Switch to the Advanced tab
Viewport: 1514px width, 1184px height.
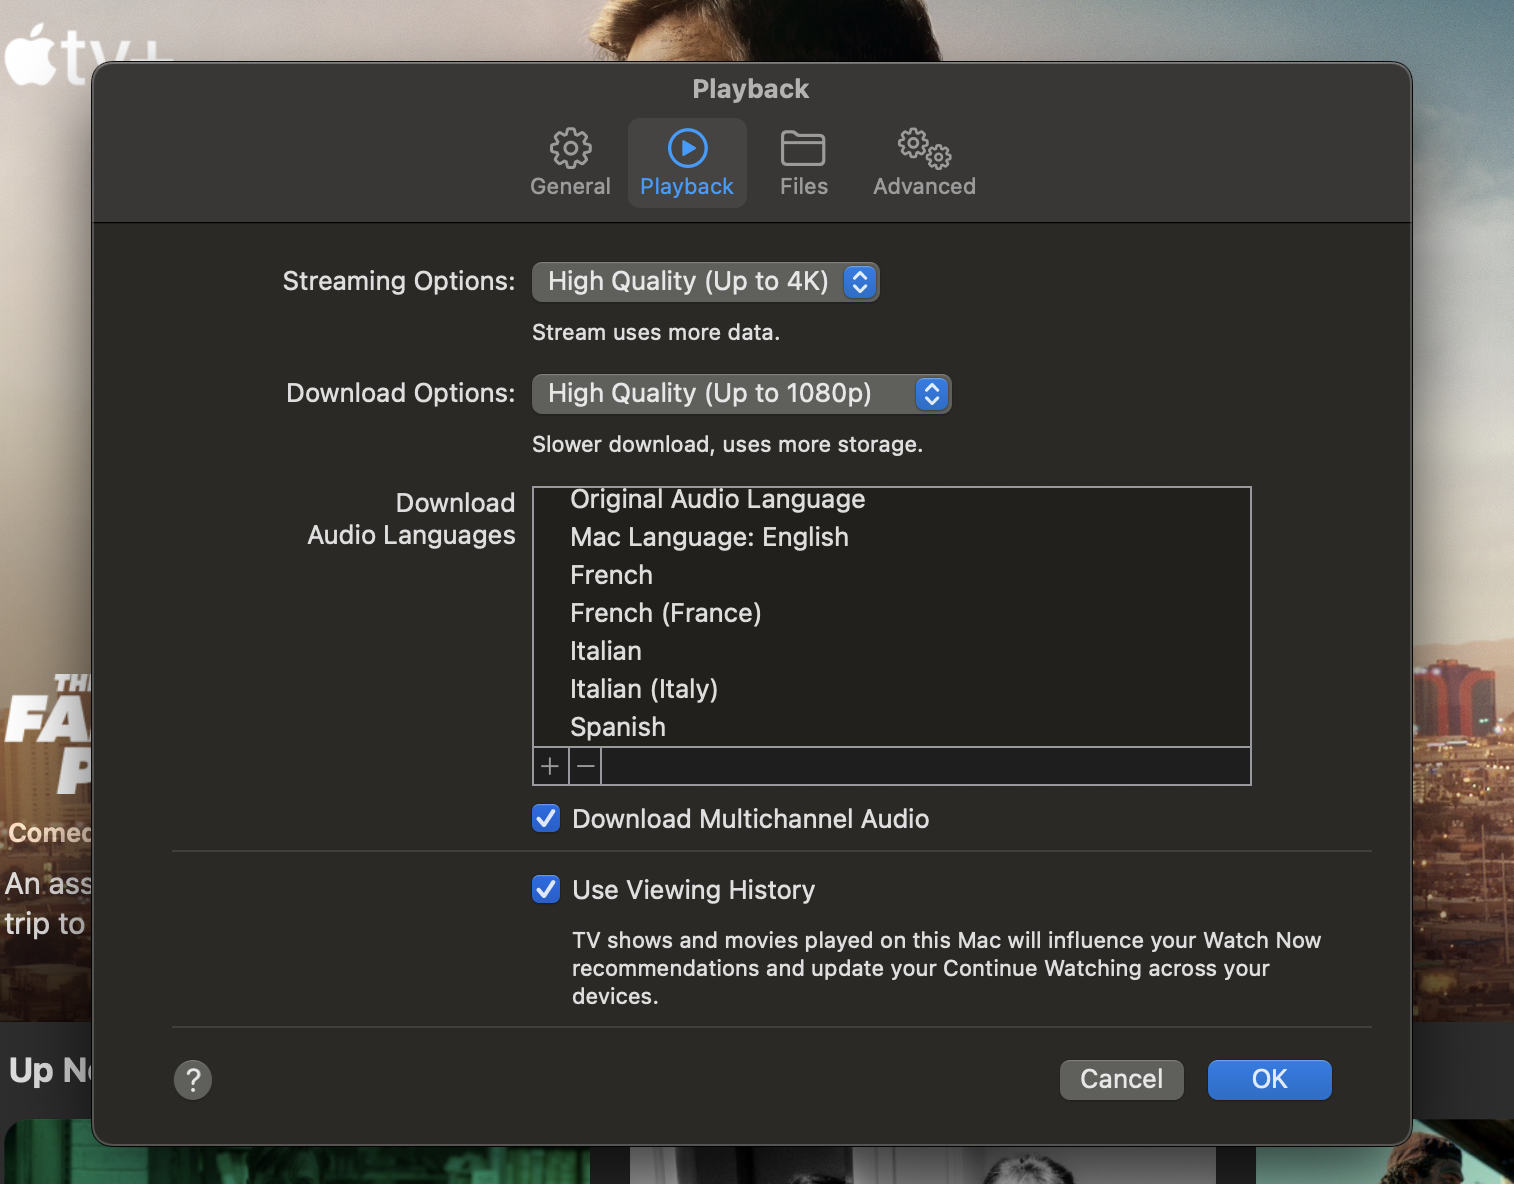point(921,163)
